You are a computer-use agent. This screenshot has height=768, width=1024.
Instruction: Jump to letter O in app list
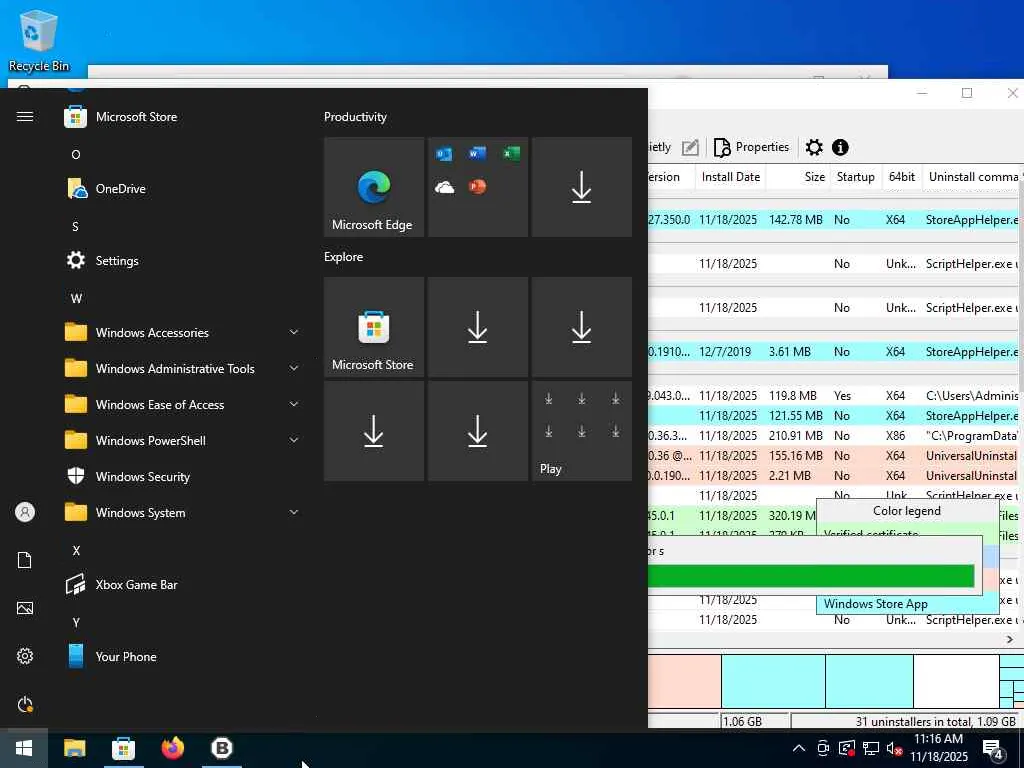76,155
